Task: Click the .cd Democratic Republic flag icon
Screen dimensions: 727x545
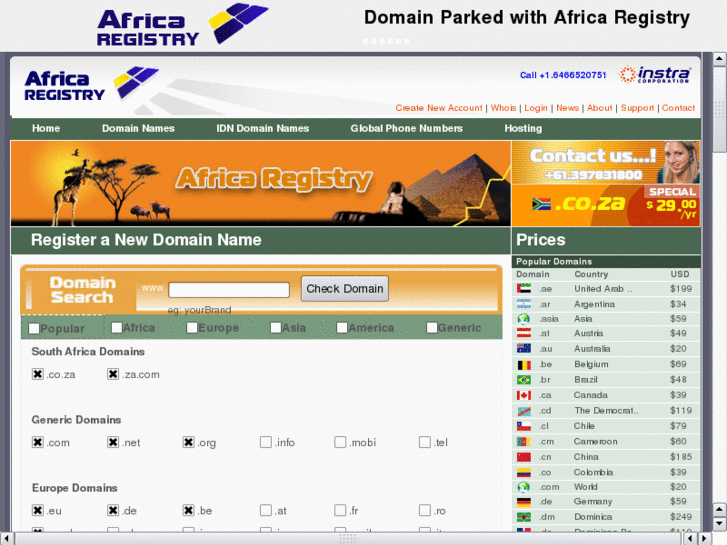Action: tap(524, 411)
